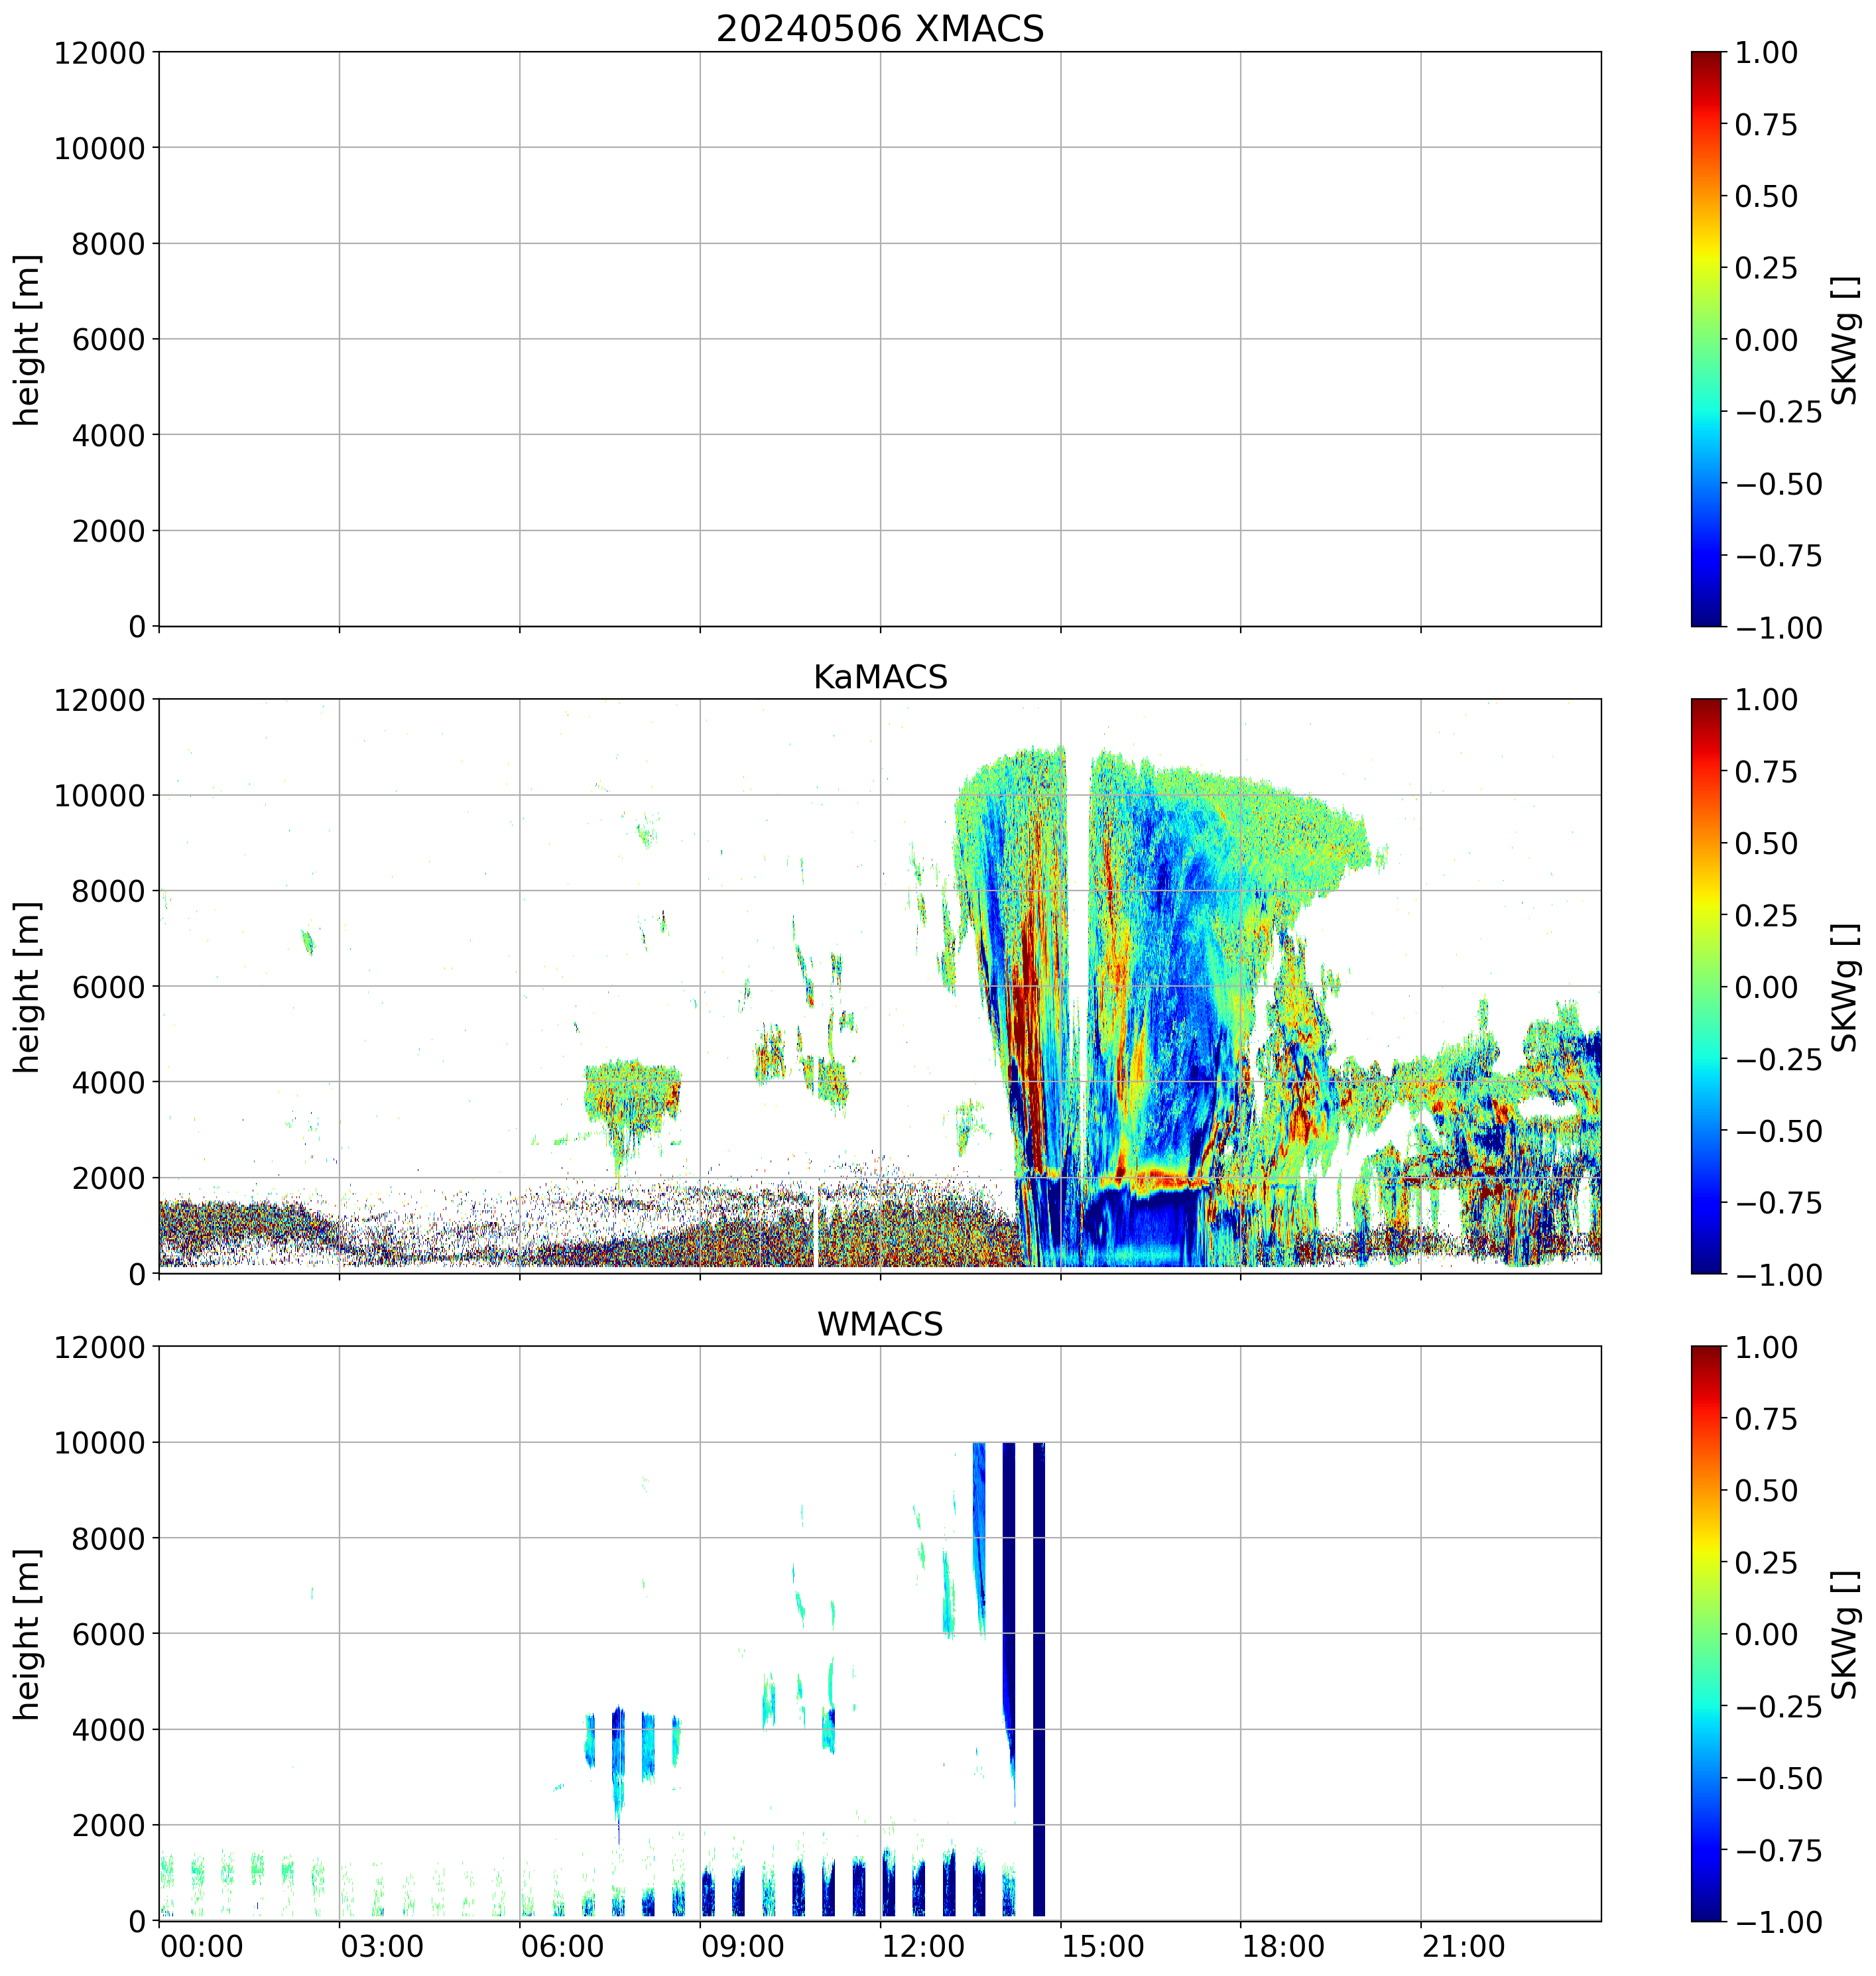Screen dimensions: 1876x1976
Task: Click the empty XMACS plot area
Action: point(879,339)
